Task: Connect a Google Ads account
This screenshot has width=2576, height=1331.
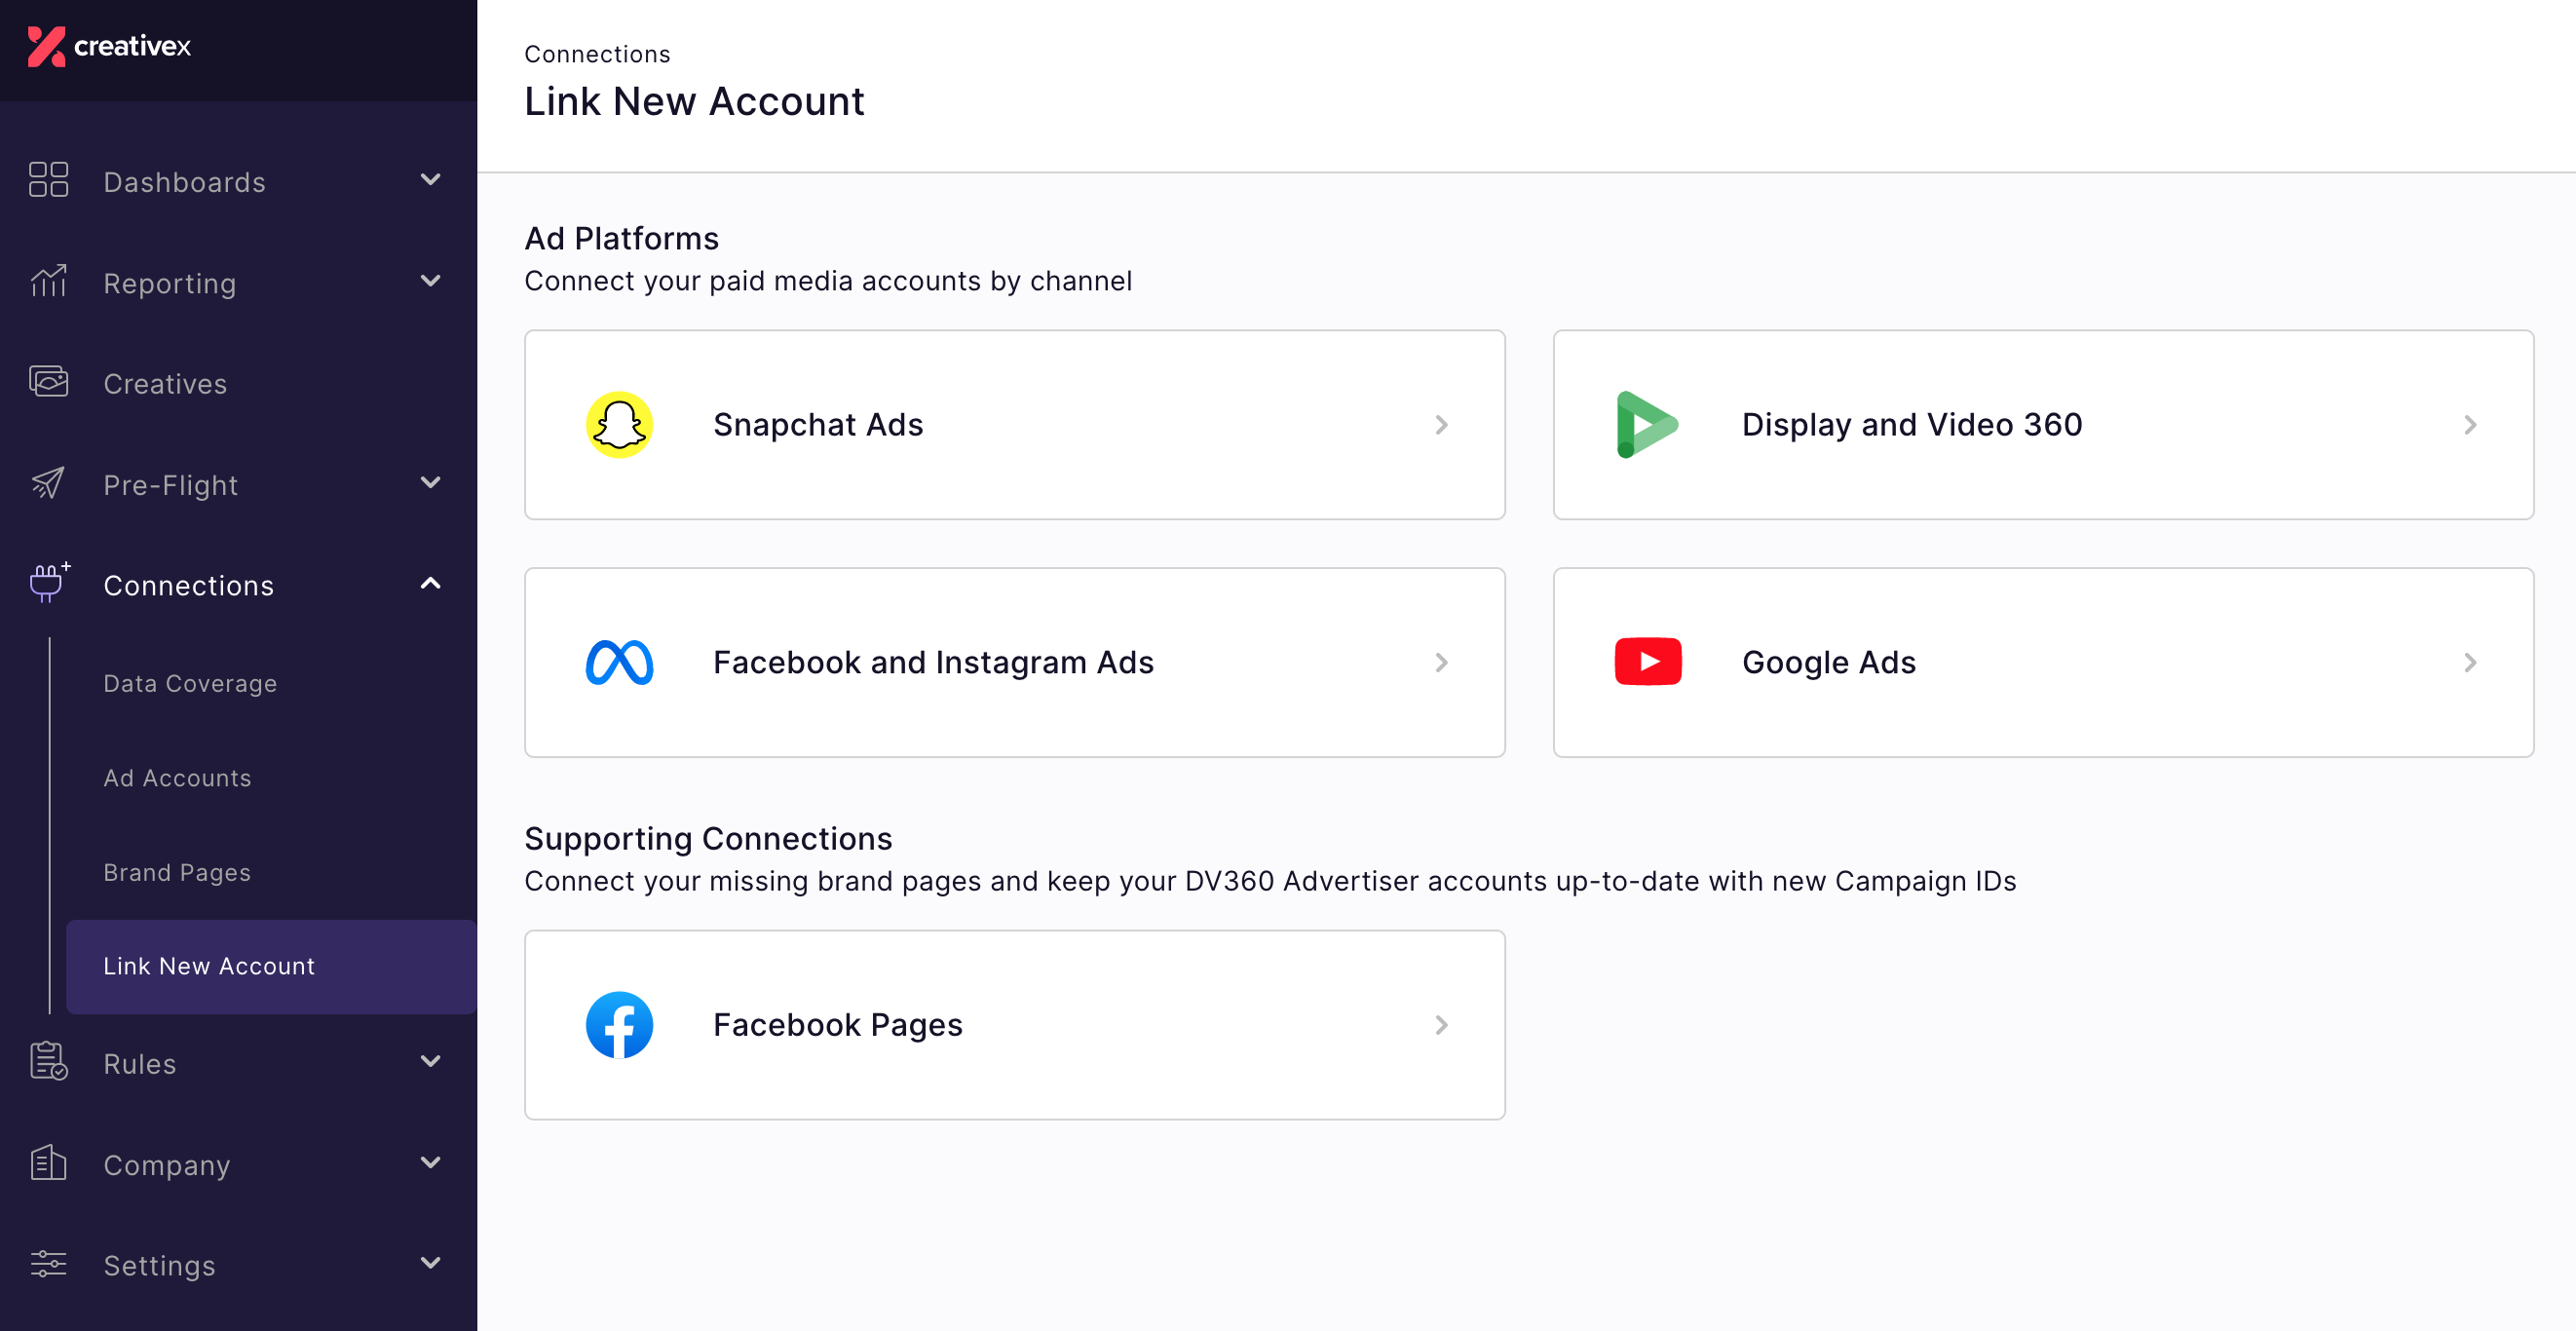Action: [2043, 663]
